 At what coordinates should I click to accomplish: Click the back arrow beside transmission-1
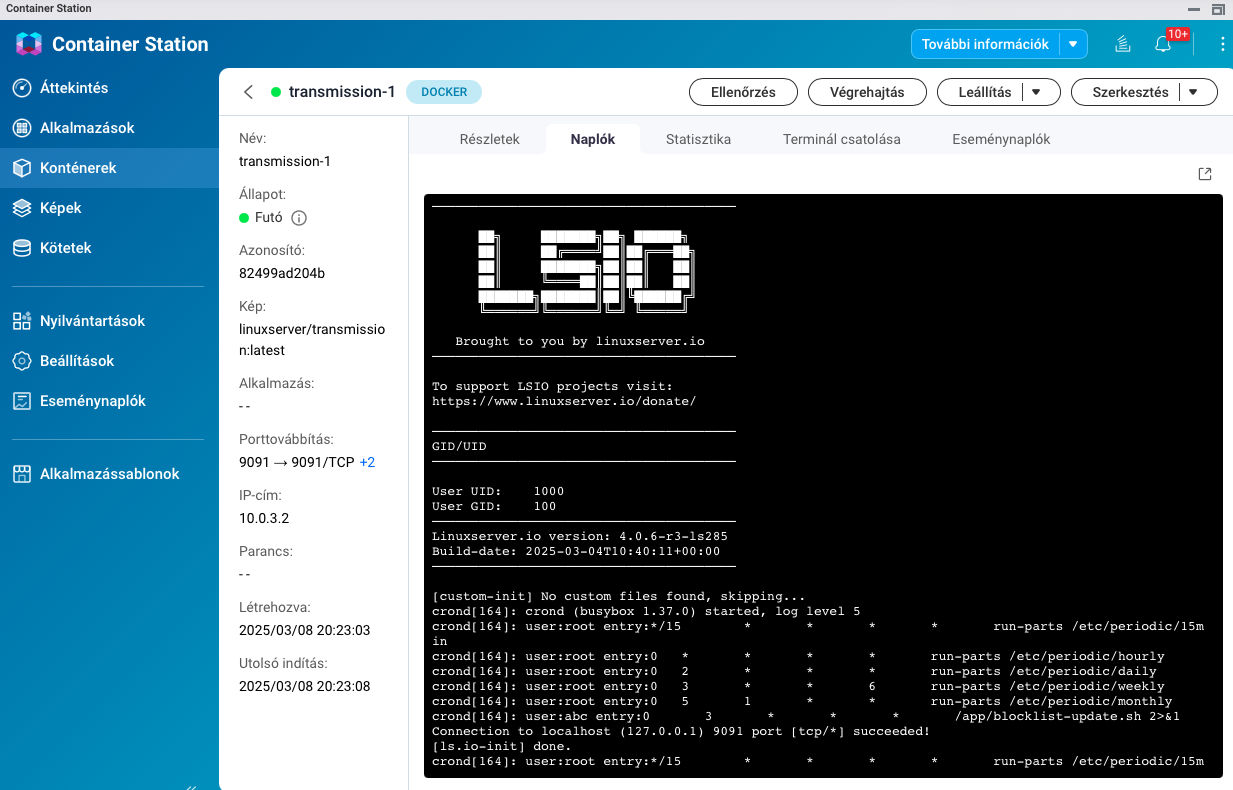248,92
